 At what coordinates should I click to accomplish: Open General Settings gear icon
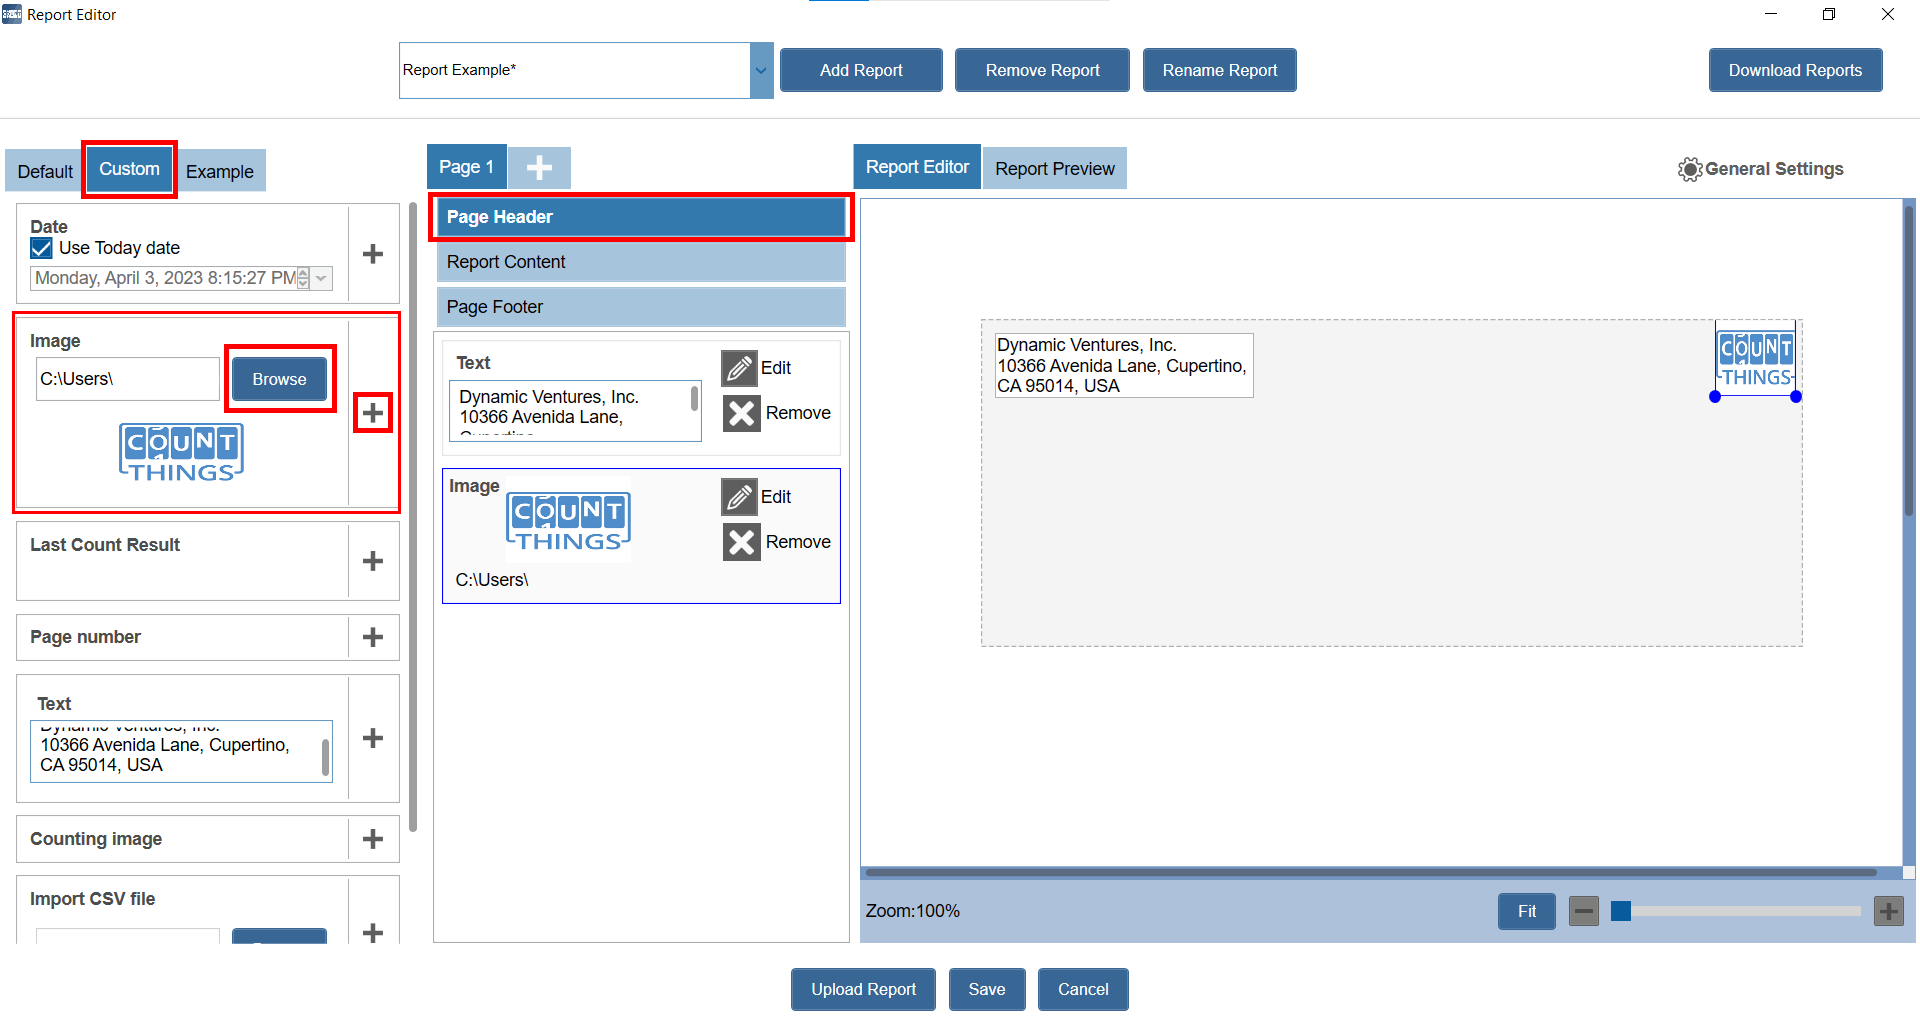point(1689,169)
